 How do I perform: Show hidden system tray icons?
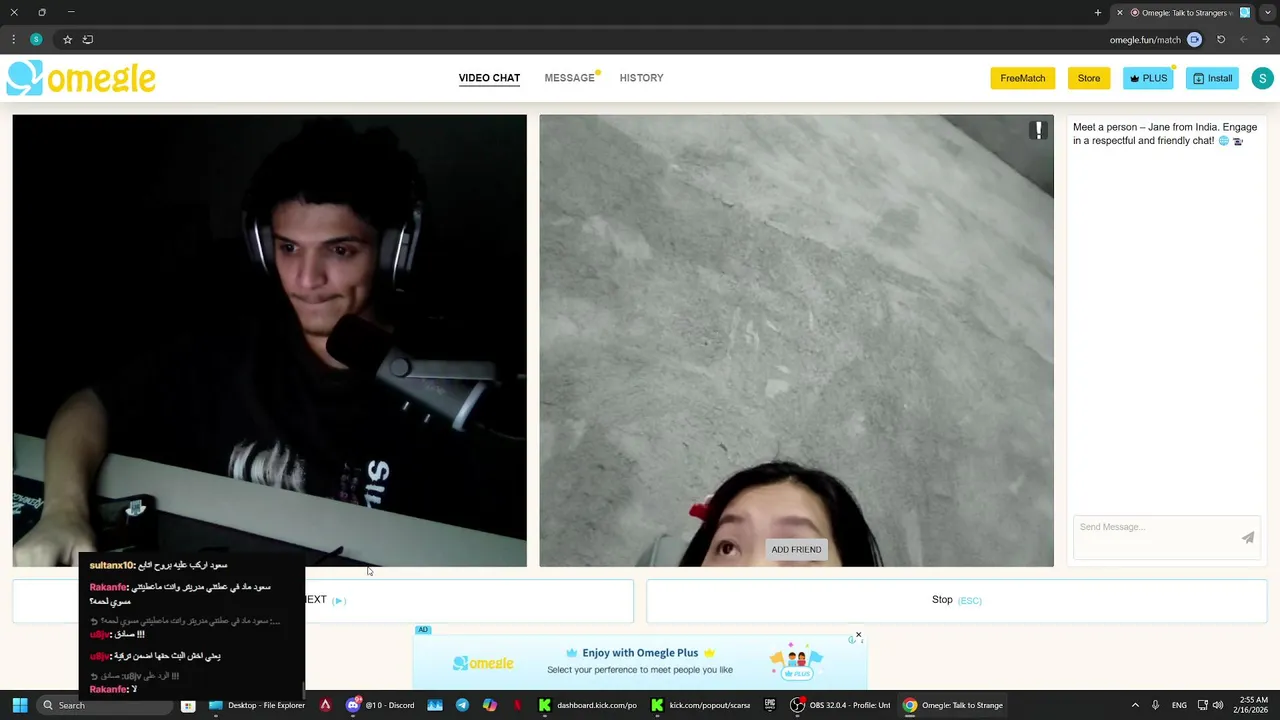tap(1135, 705)
